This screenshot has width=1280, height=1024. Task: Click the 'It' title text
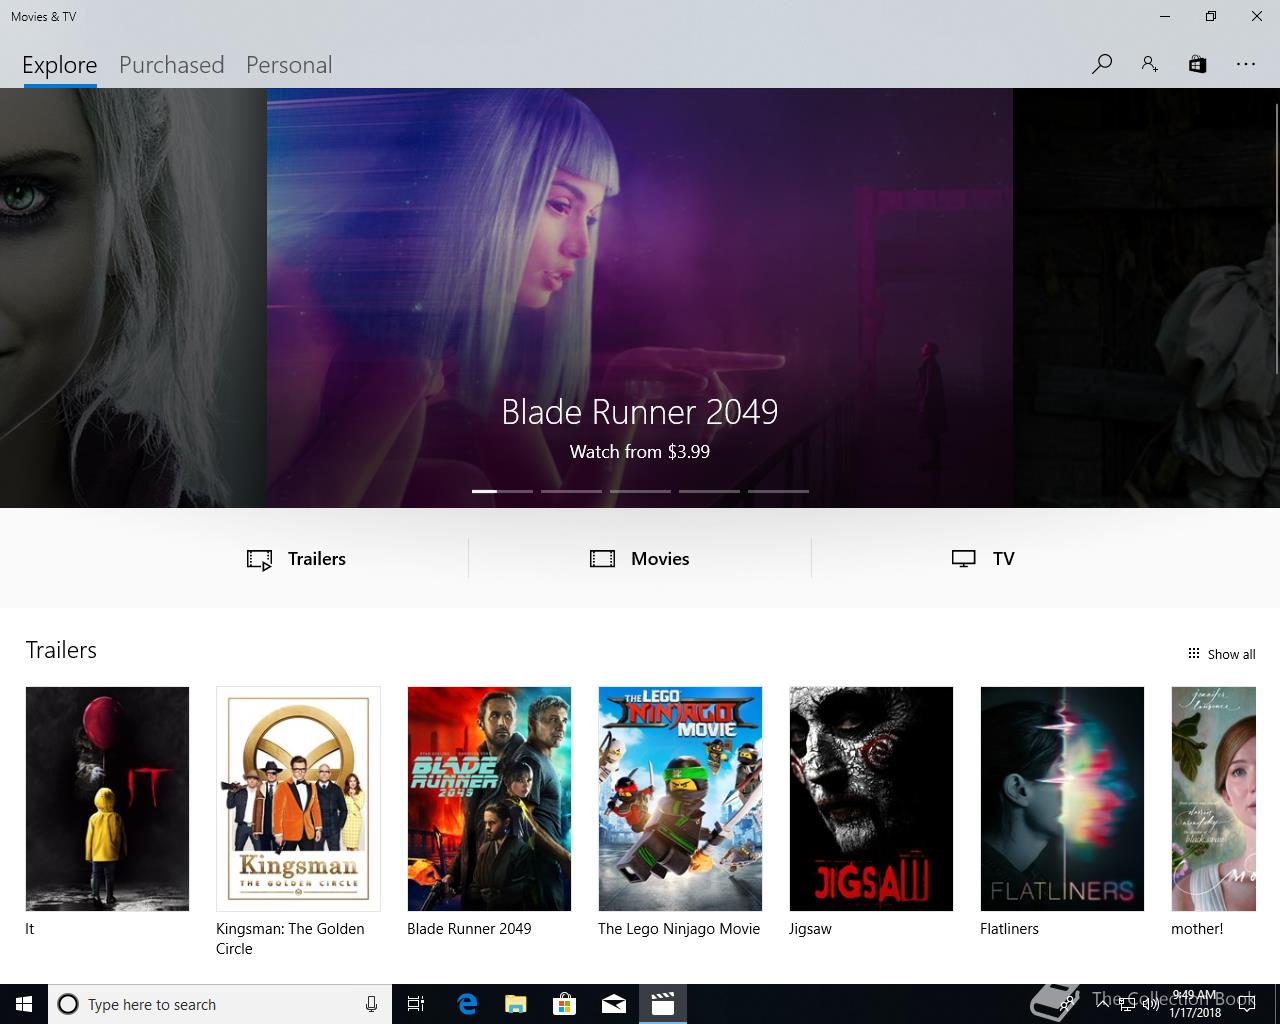point(30,929)
